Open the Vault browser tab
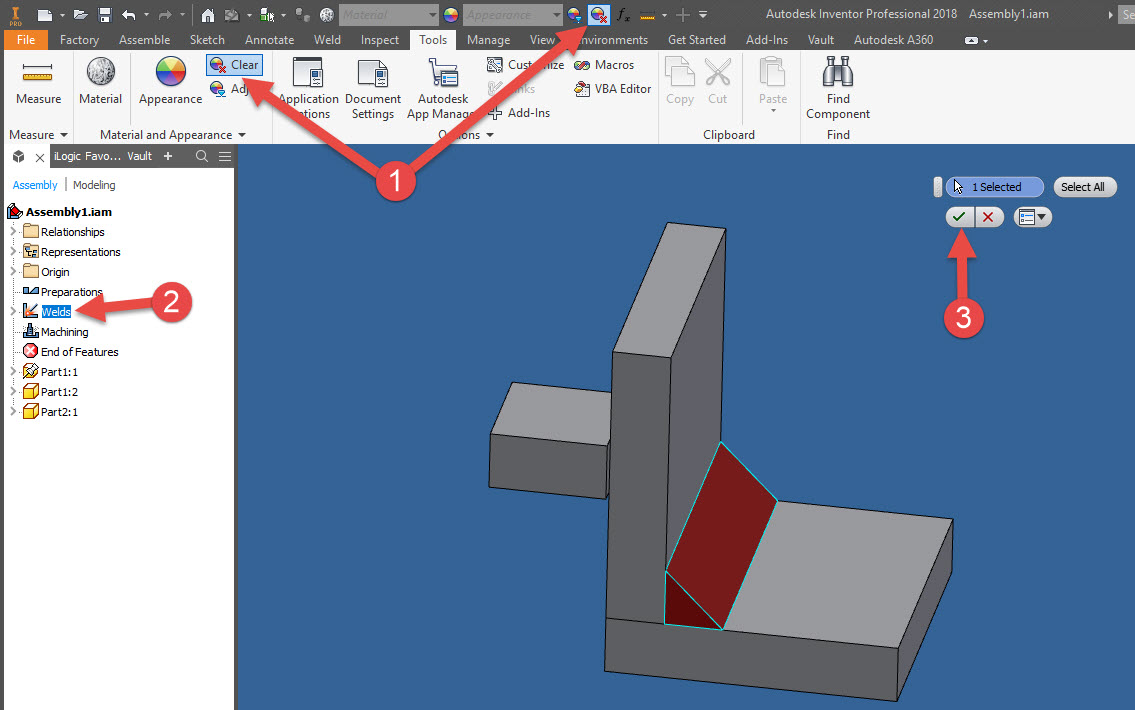This screenshot has height=710, width=1135. [x=140, y=156]
